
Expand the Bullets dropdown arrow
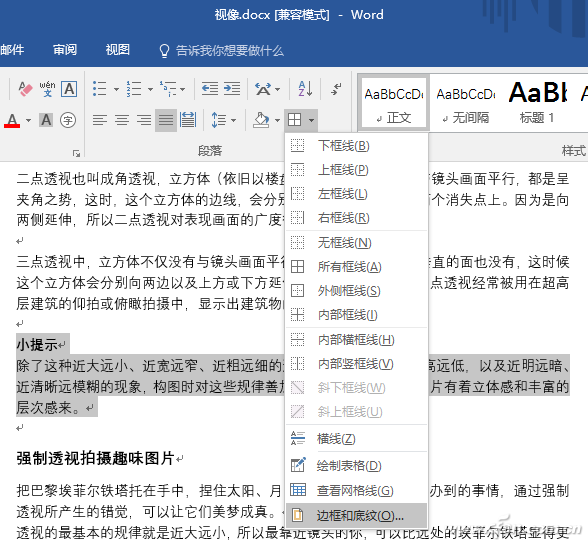click(x=116, y=89)
